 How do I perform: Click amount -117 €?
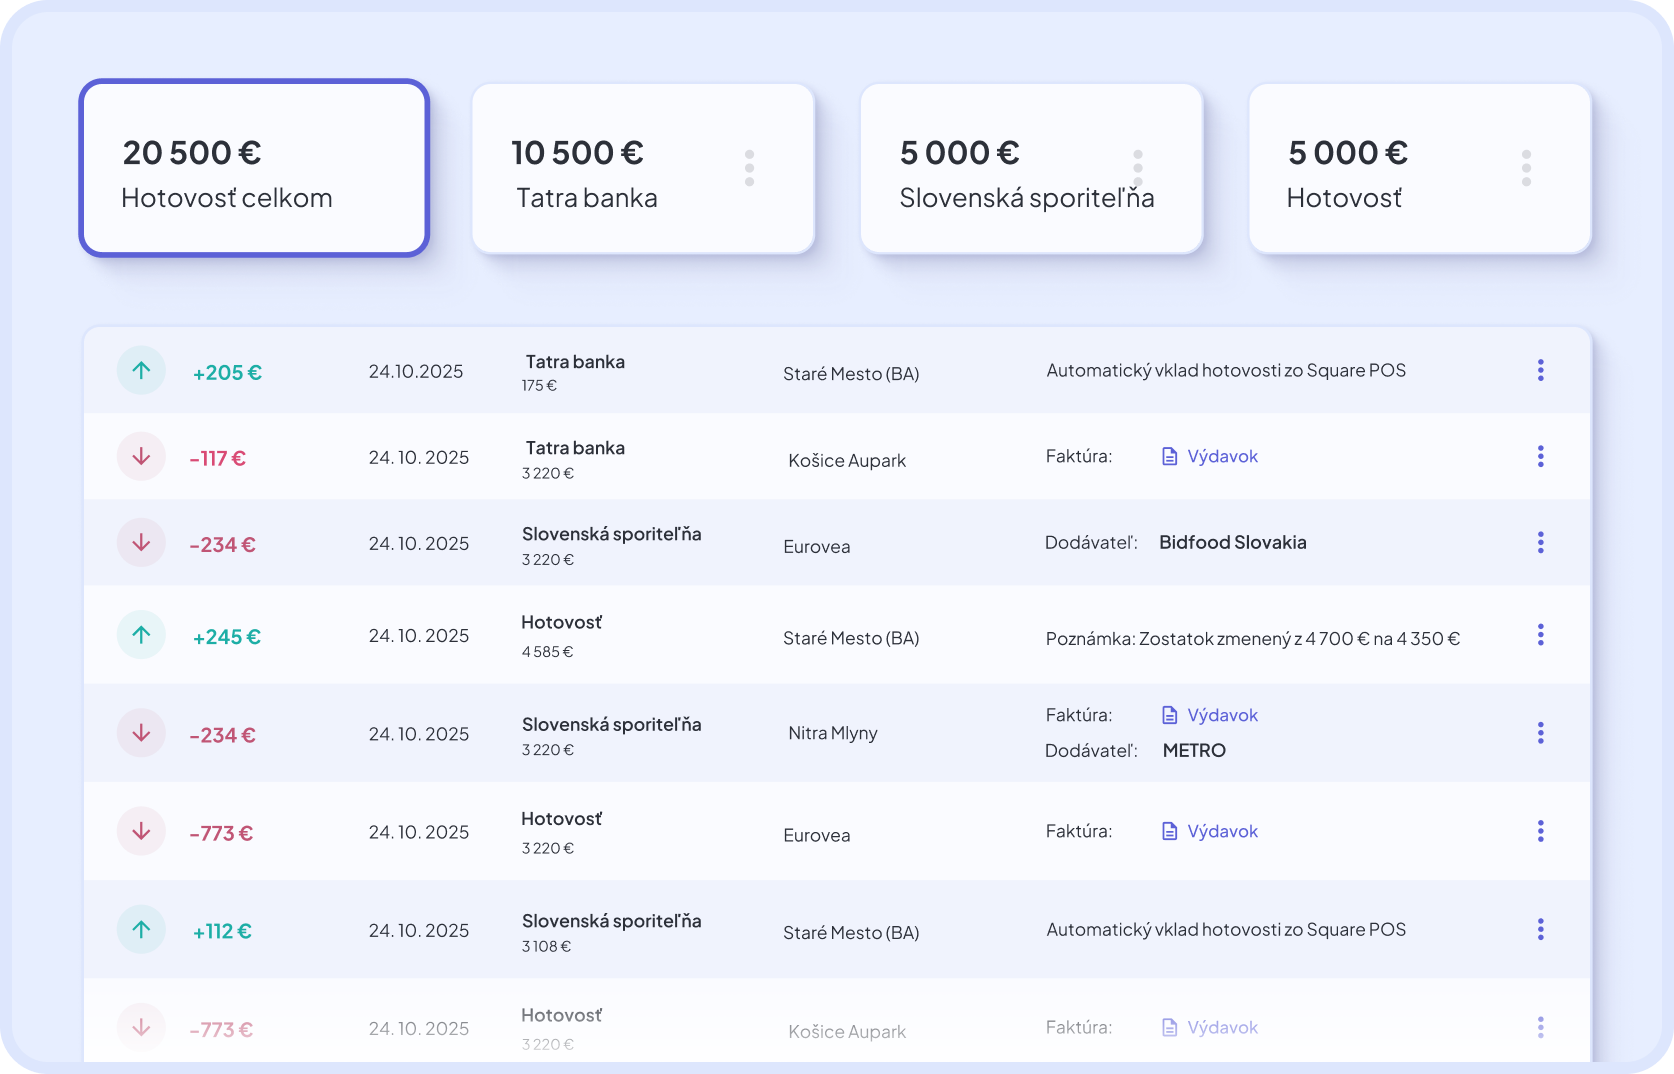(218, 459)
